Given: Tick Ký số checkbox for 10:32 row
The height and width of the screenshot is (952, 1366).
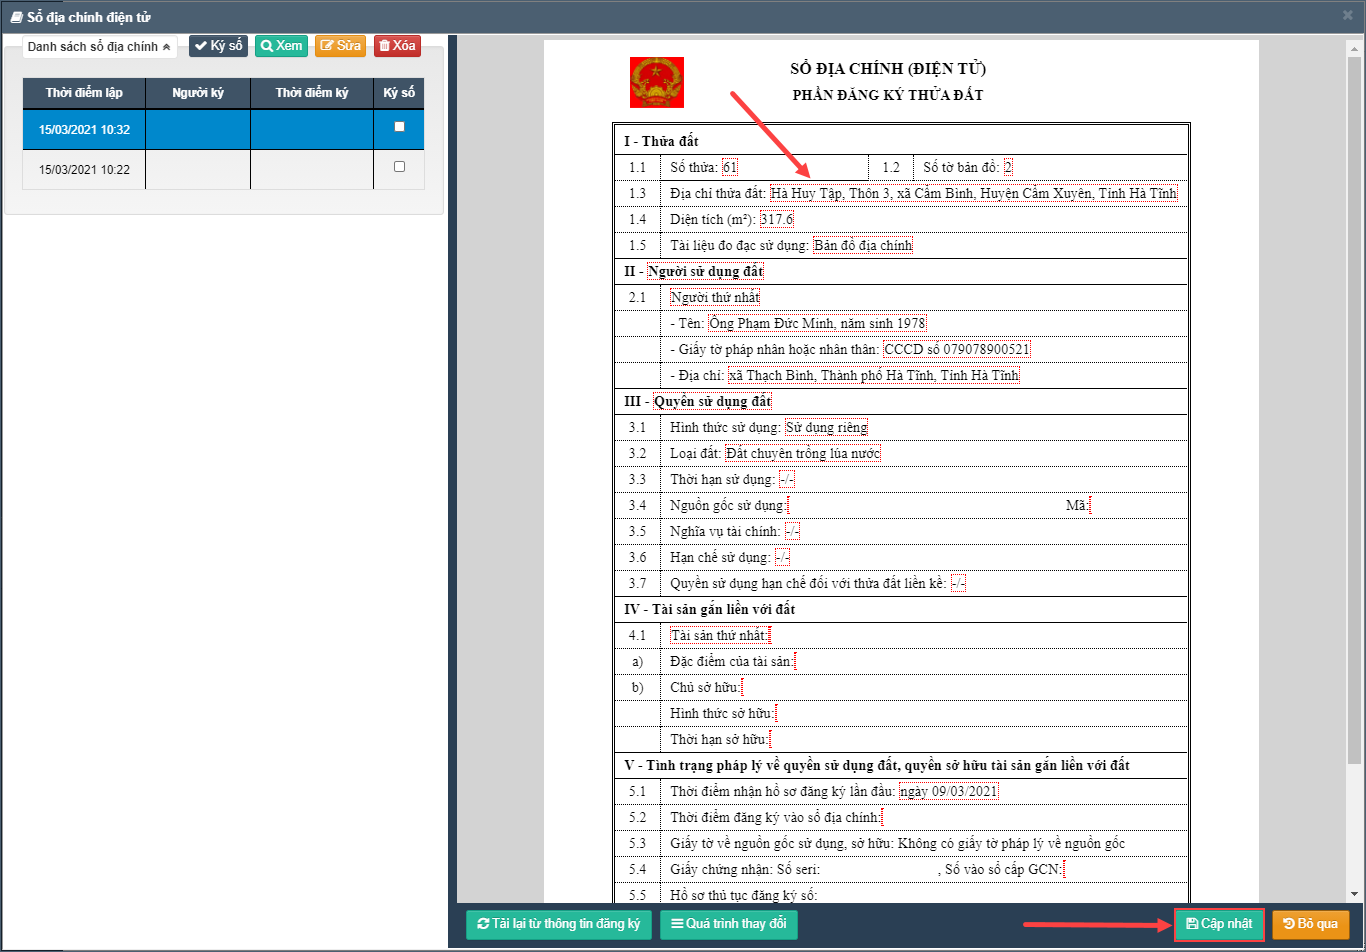Looking at the screenshot, I should 399,127.
